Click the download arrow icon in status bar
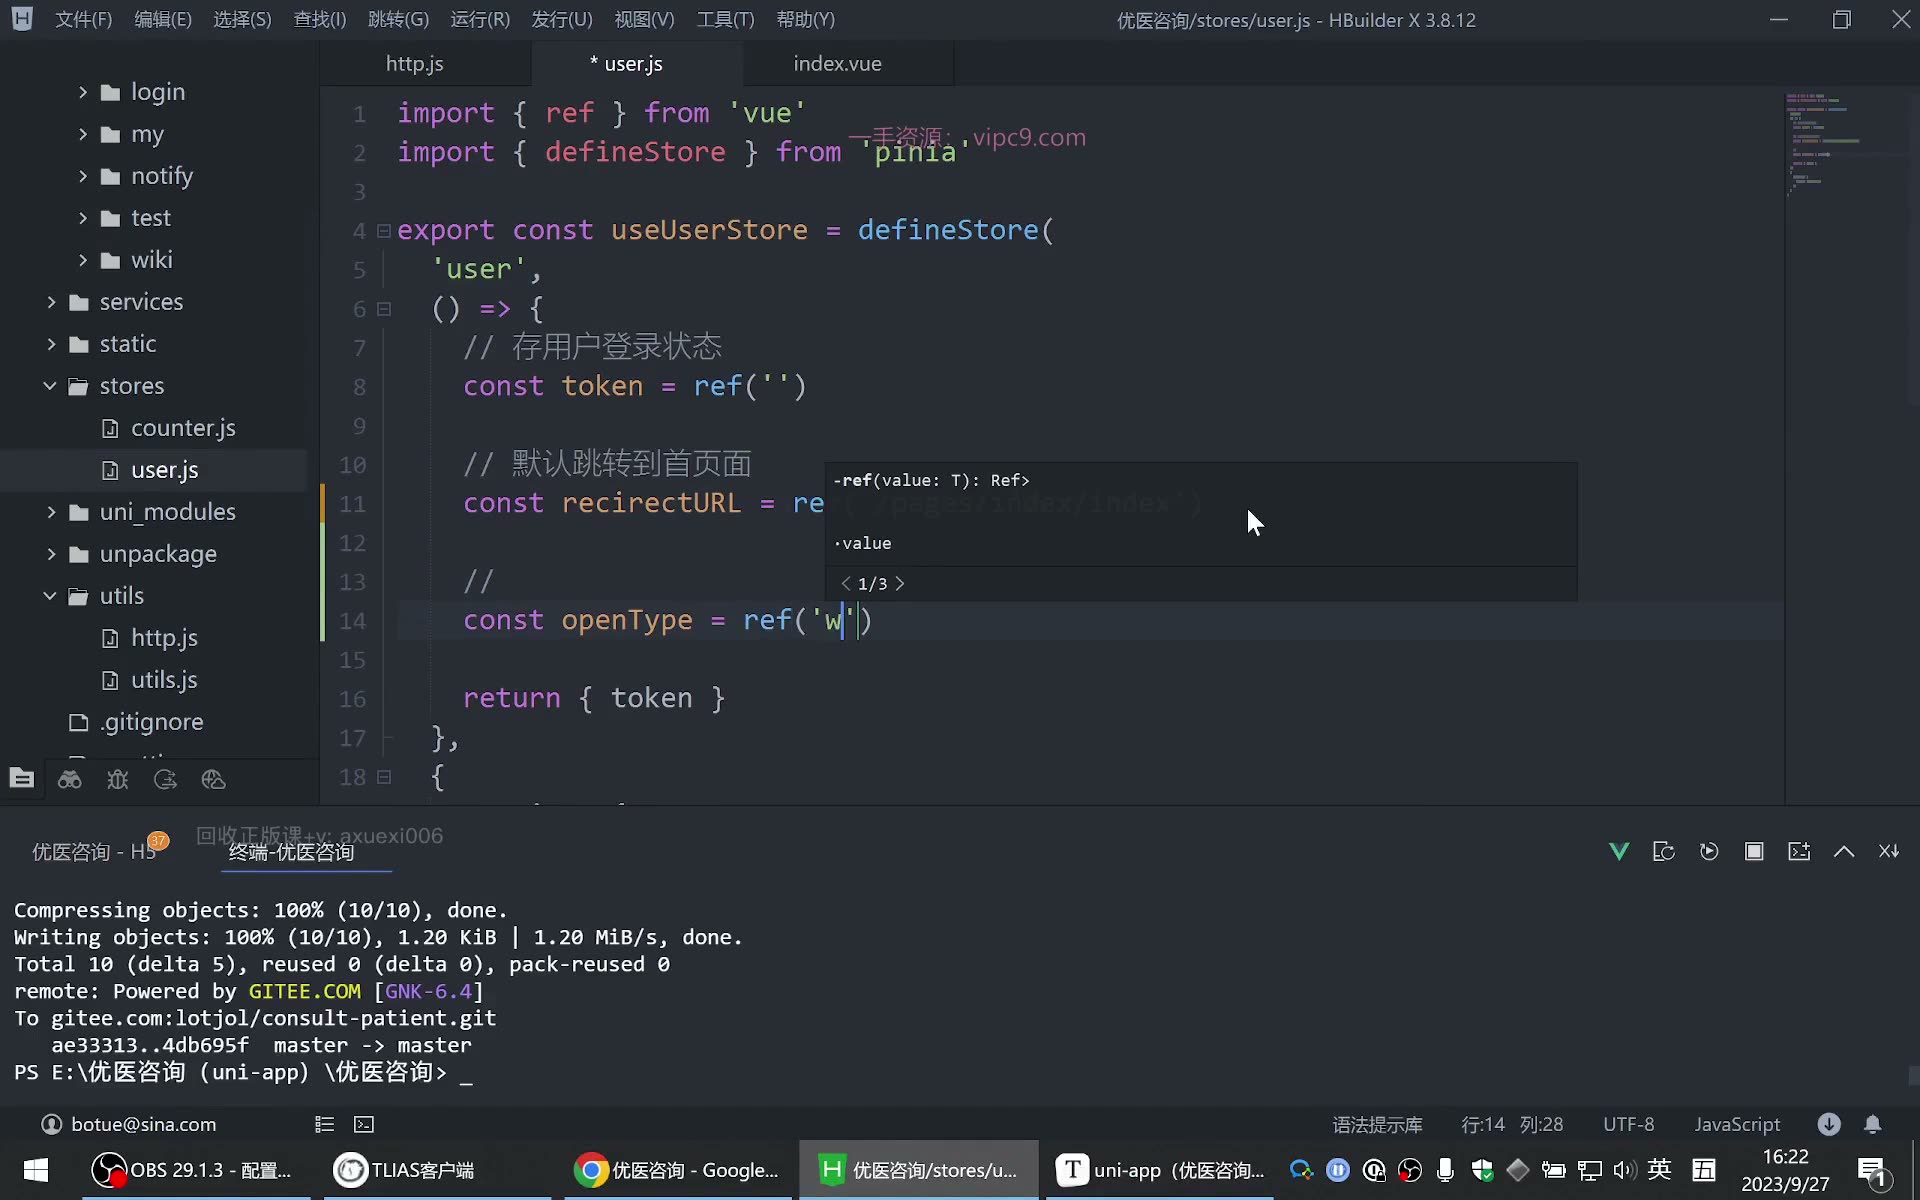The image size is (1920, 1200). pos(1829,1124)
